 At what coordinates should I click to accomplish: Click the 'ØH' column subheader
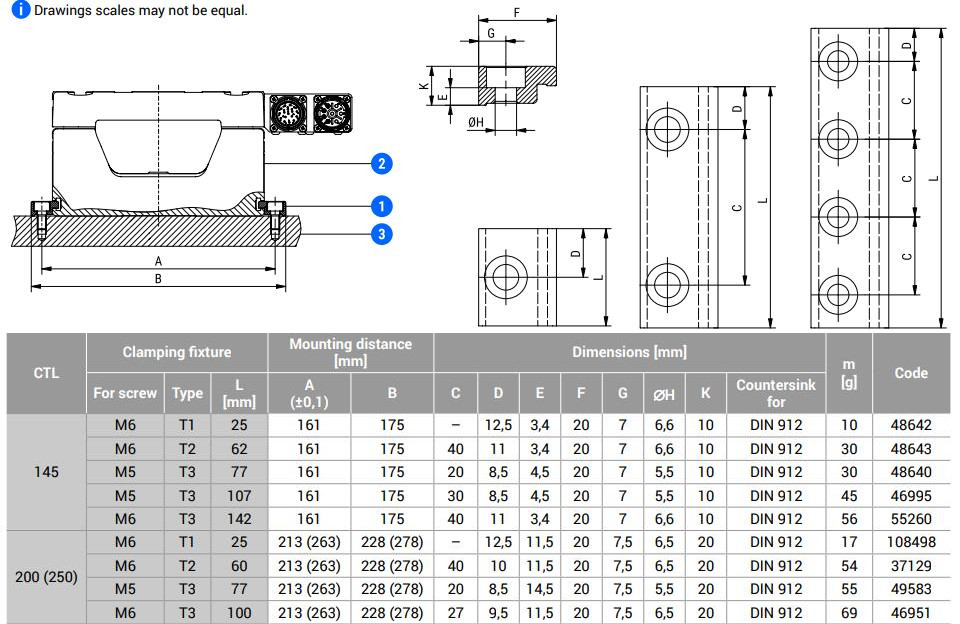tap(664, 393)
